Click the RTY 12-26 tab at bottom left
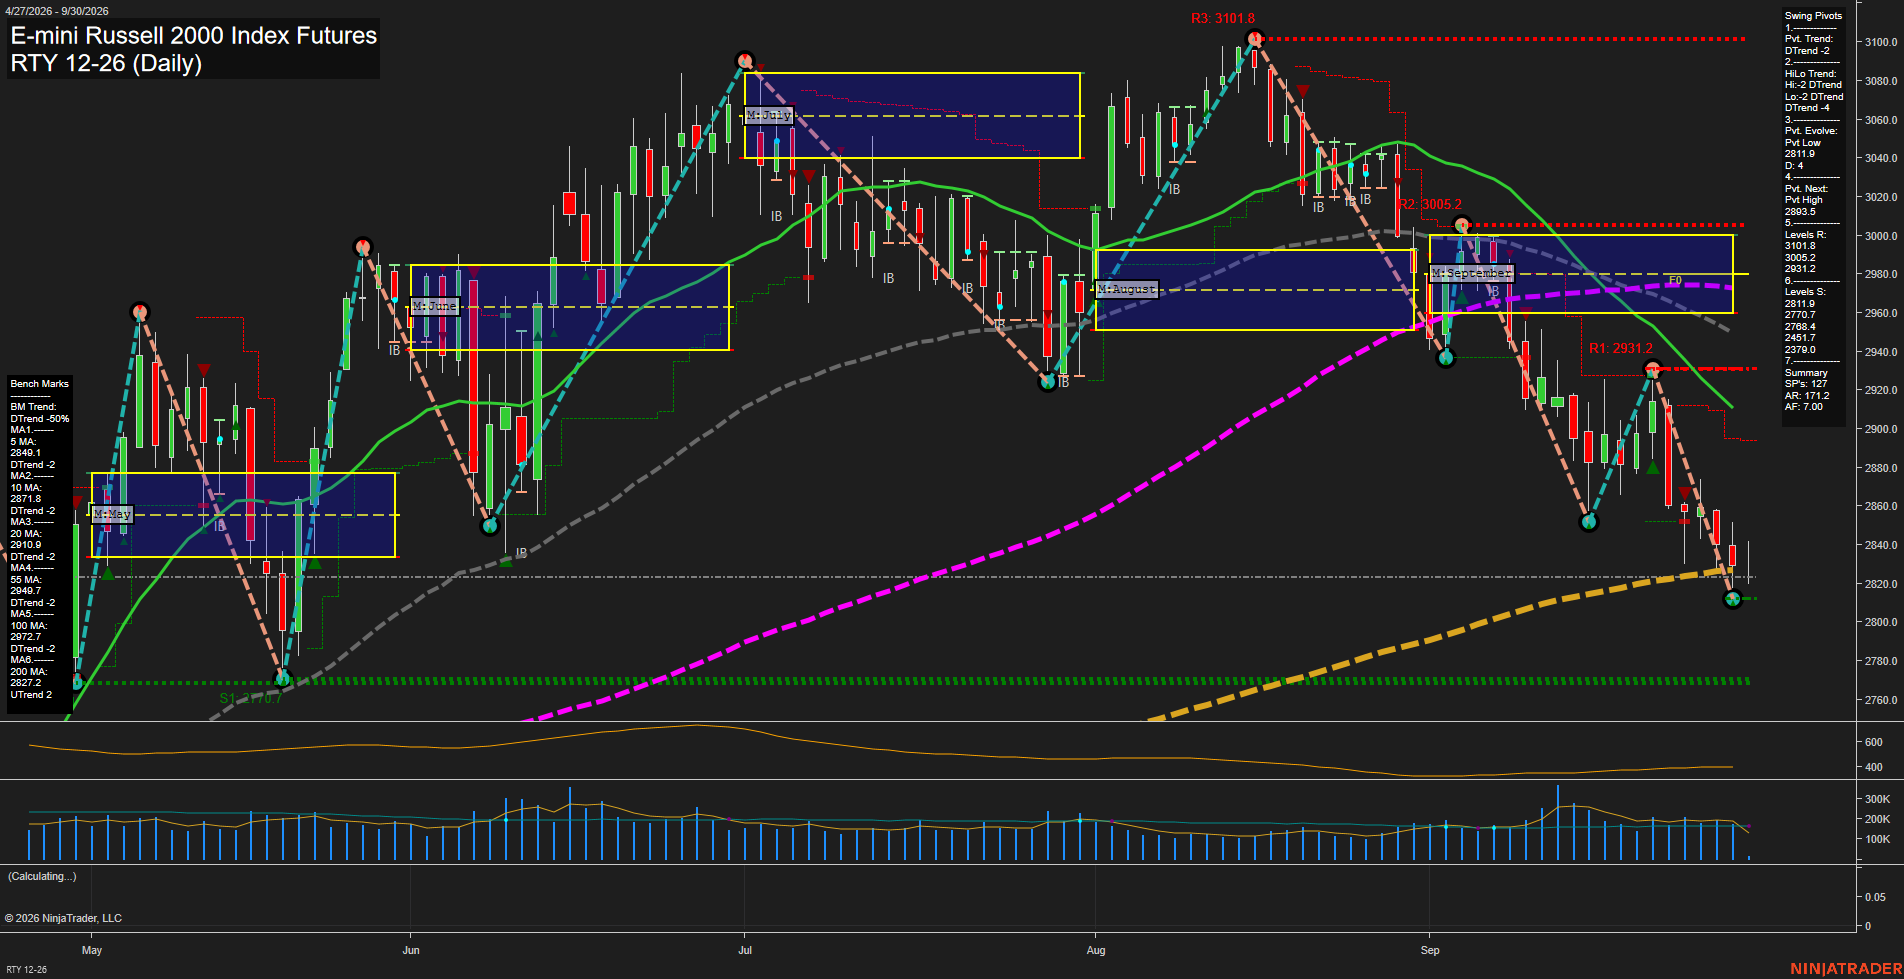The image size is (1904, 979). pos(26,969)
